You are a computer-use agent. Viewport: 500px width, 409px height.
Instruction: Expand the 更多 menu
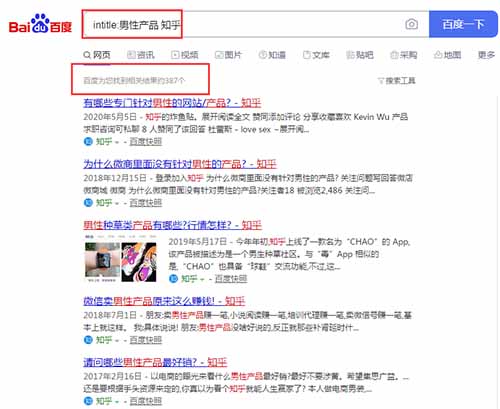point(486,55)
